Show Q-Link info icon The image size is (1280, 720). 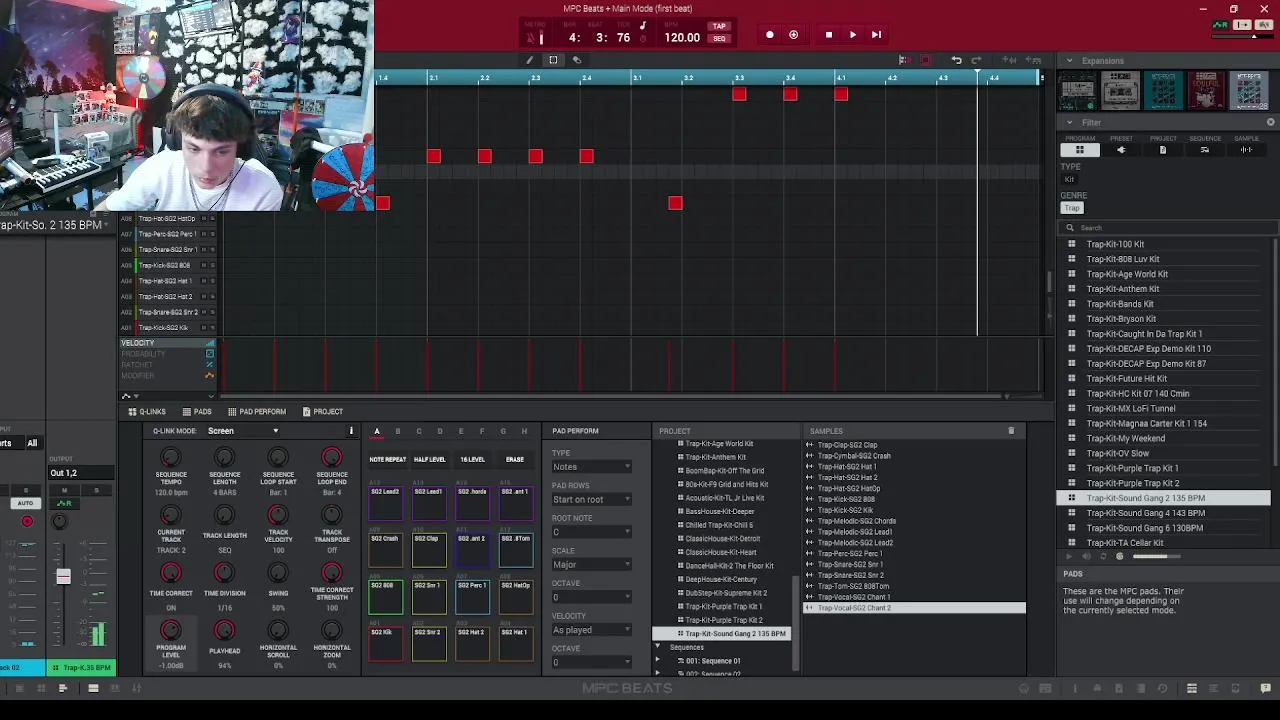(x=351, y=431)
